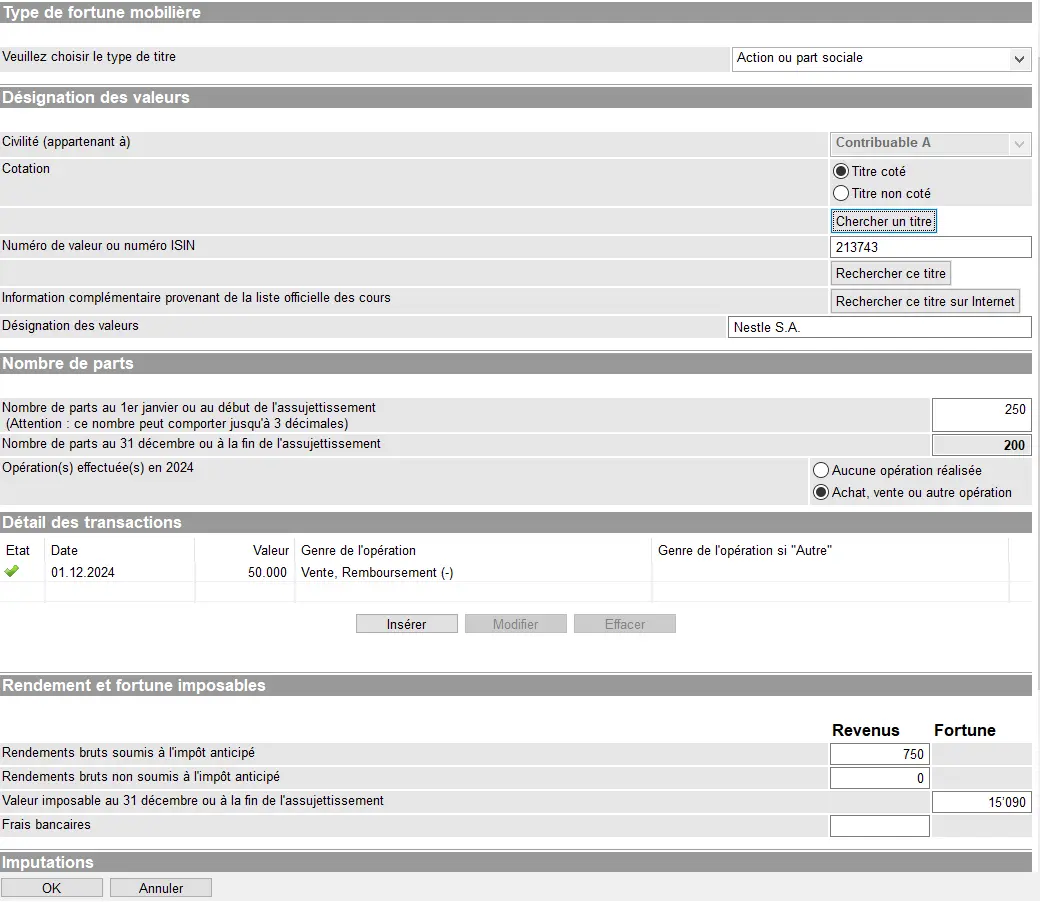This screenshot has height=902, width=1040.
Task: Select 'Aucune opération réalisée' option
Action: pyautogui.click(x=821, y=470)
